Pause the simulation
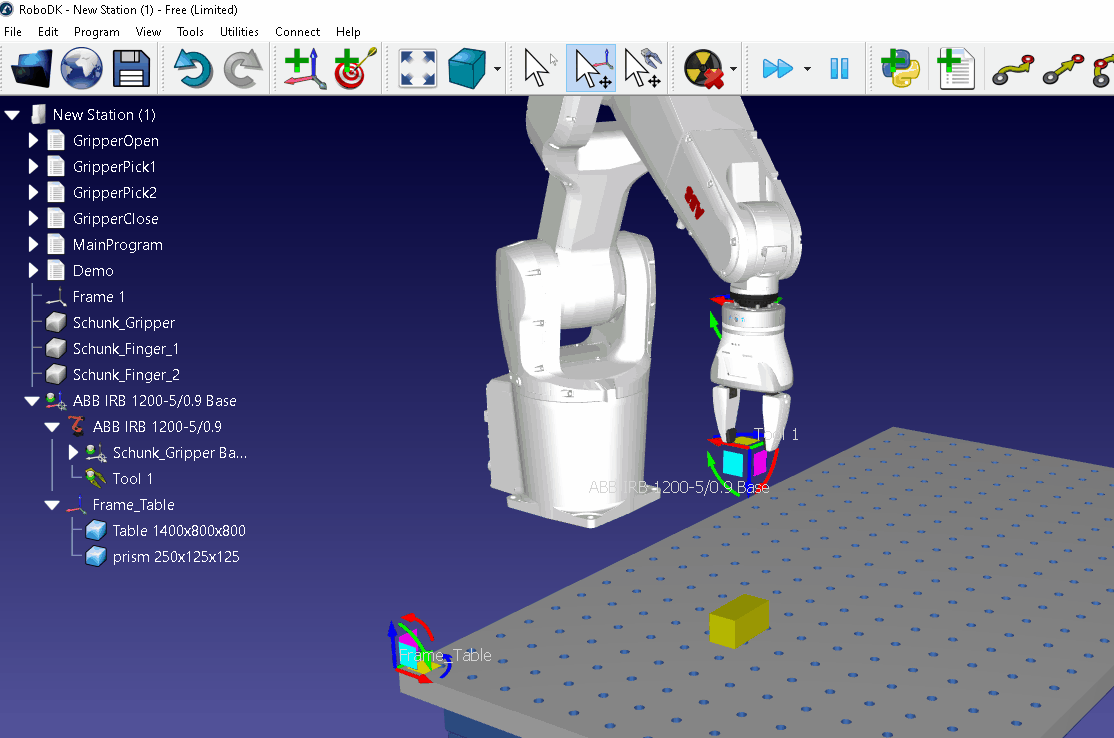1114x738 pixels. click(839, 68)
